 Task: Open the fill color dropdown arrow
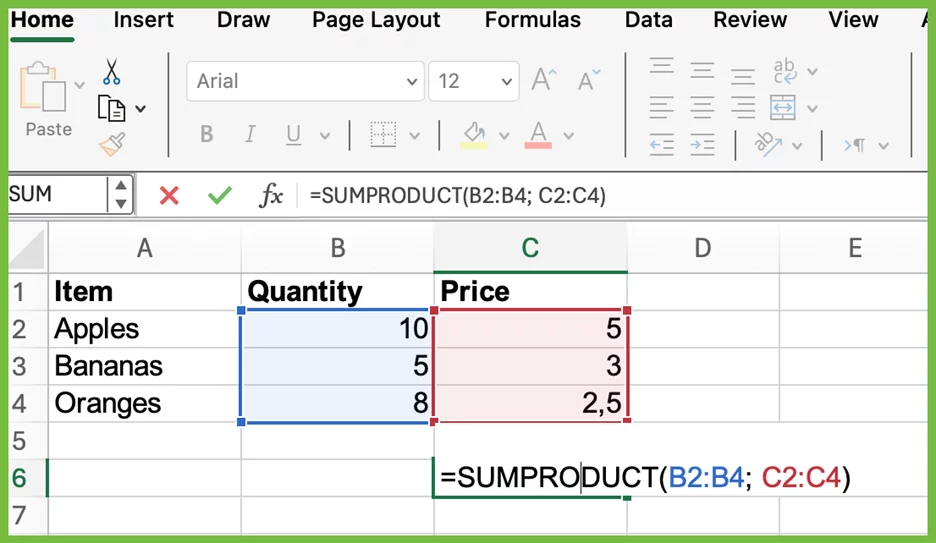[504, 136]
